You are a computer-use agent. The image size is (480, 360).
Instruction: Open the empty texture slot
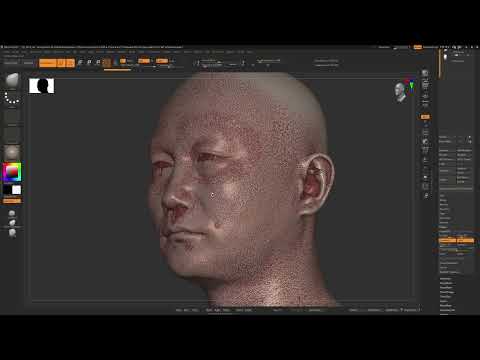click(12, 135)
